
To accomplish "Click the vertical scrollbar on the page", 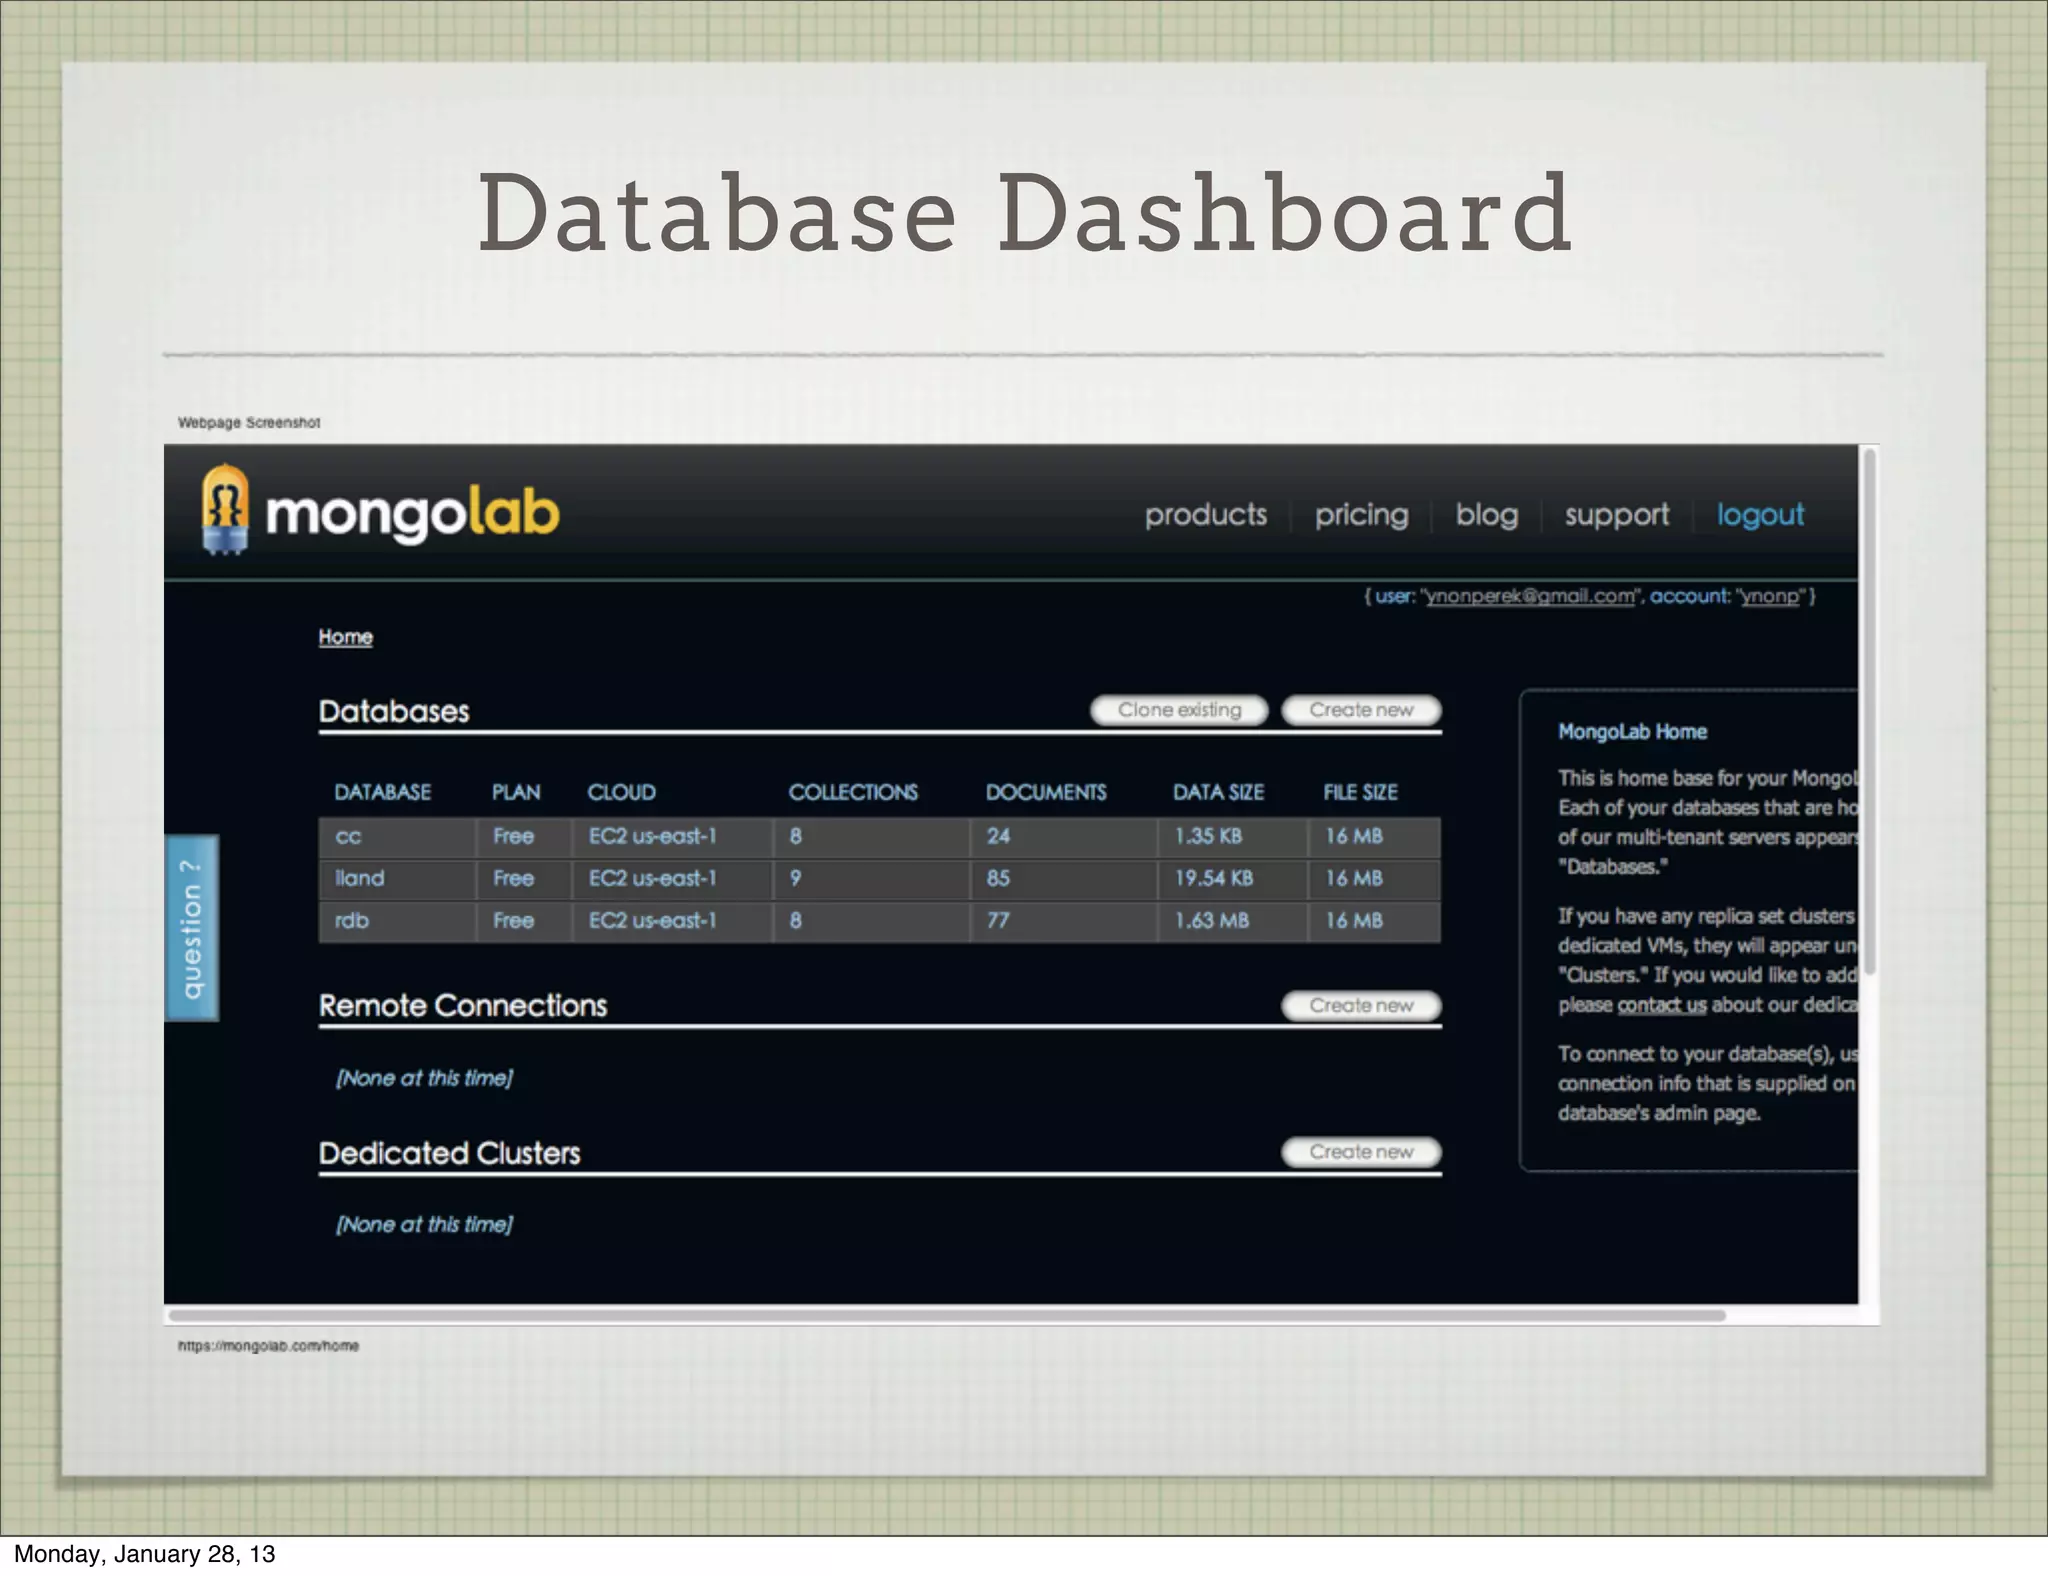I will (x=1869, y=710).
